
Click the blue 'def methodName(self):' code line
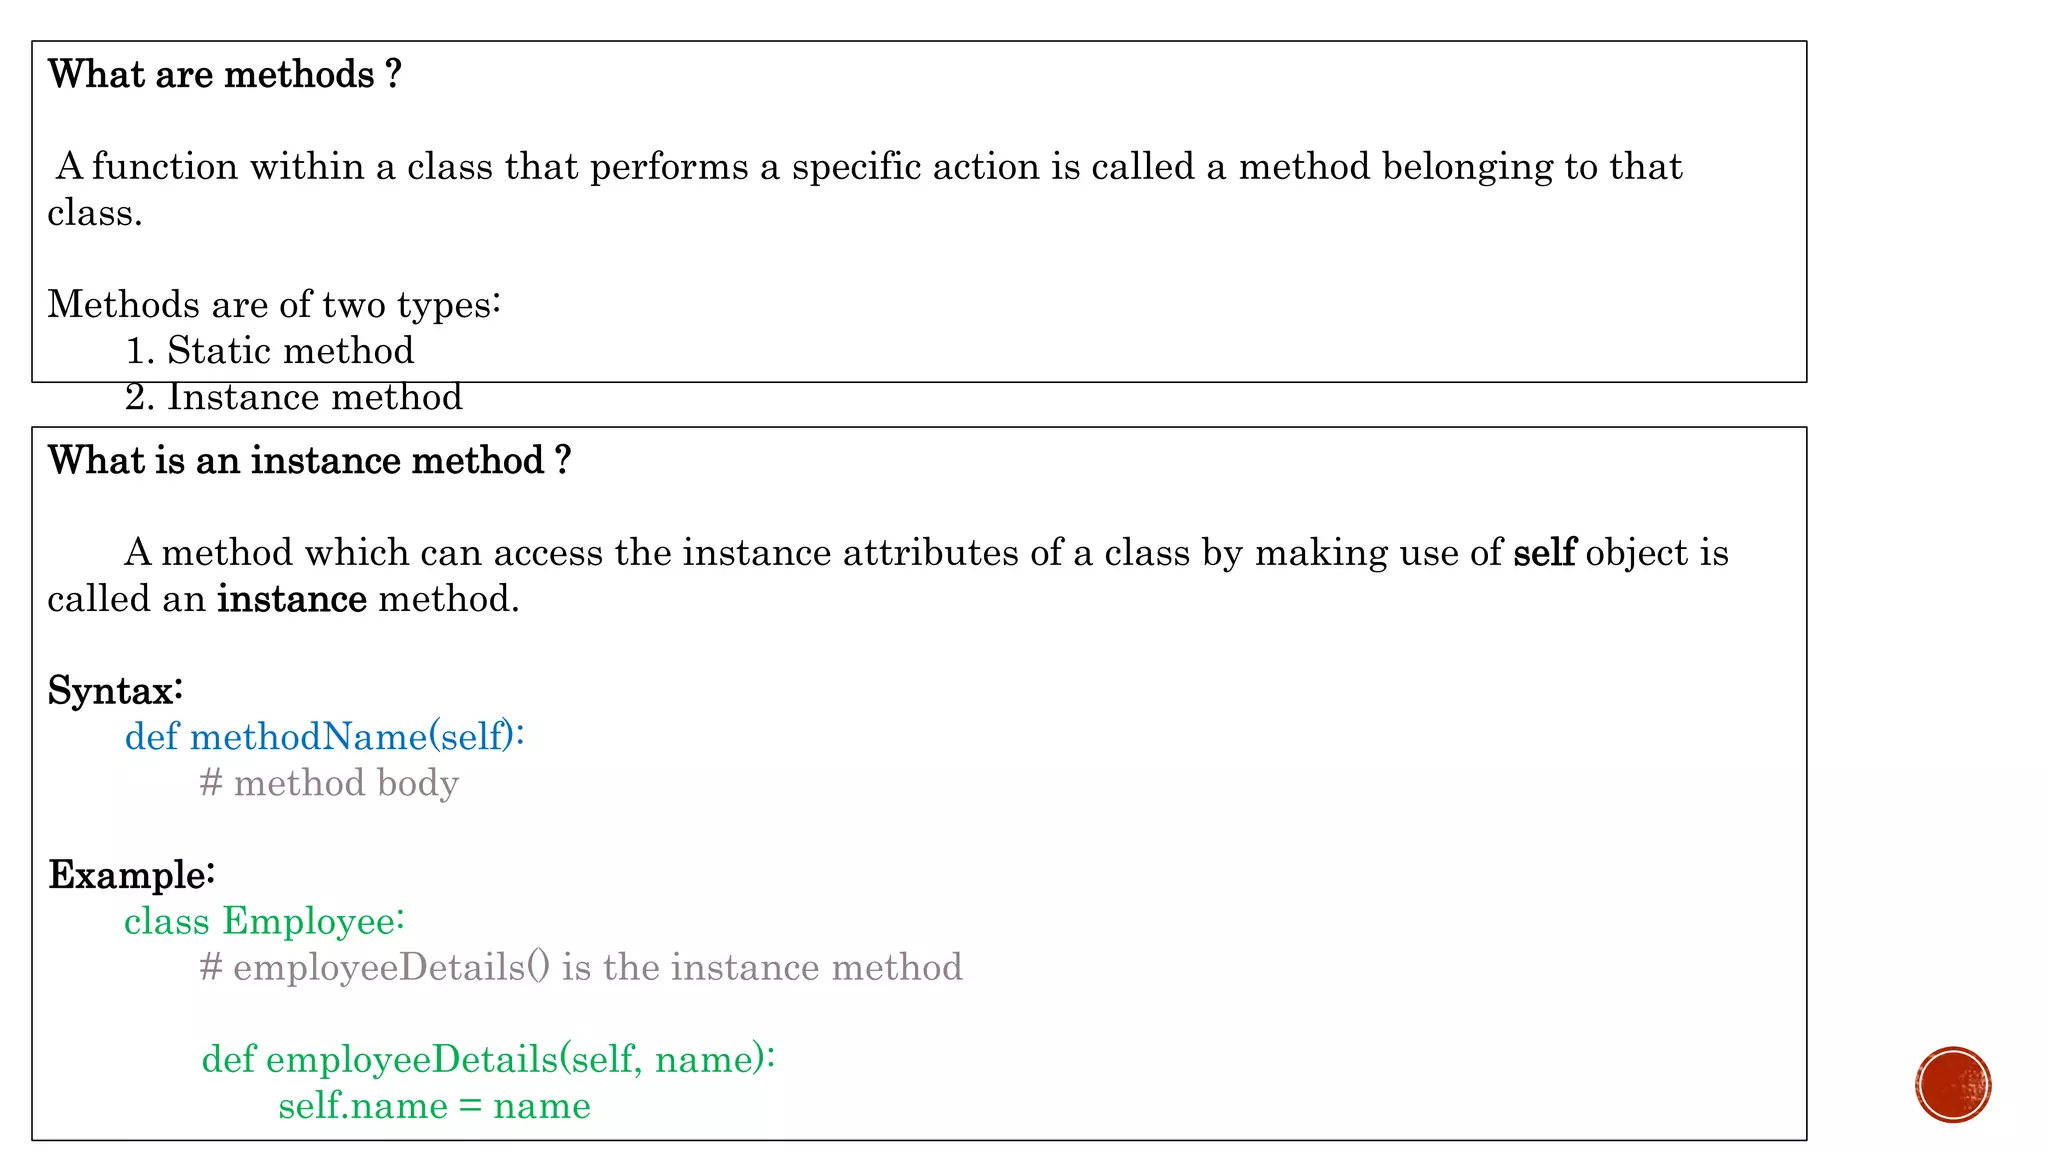324,737
